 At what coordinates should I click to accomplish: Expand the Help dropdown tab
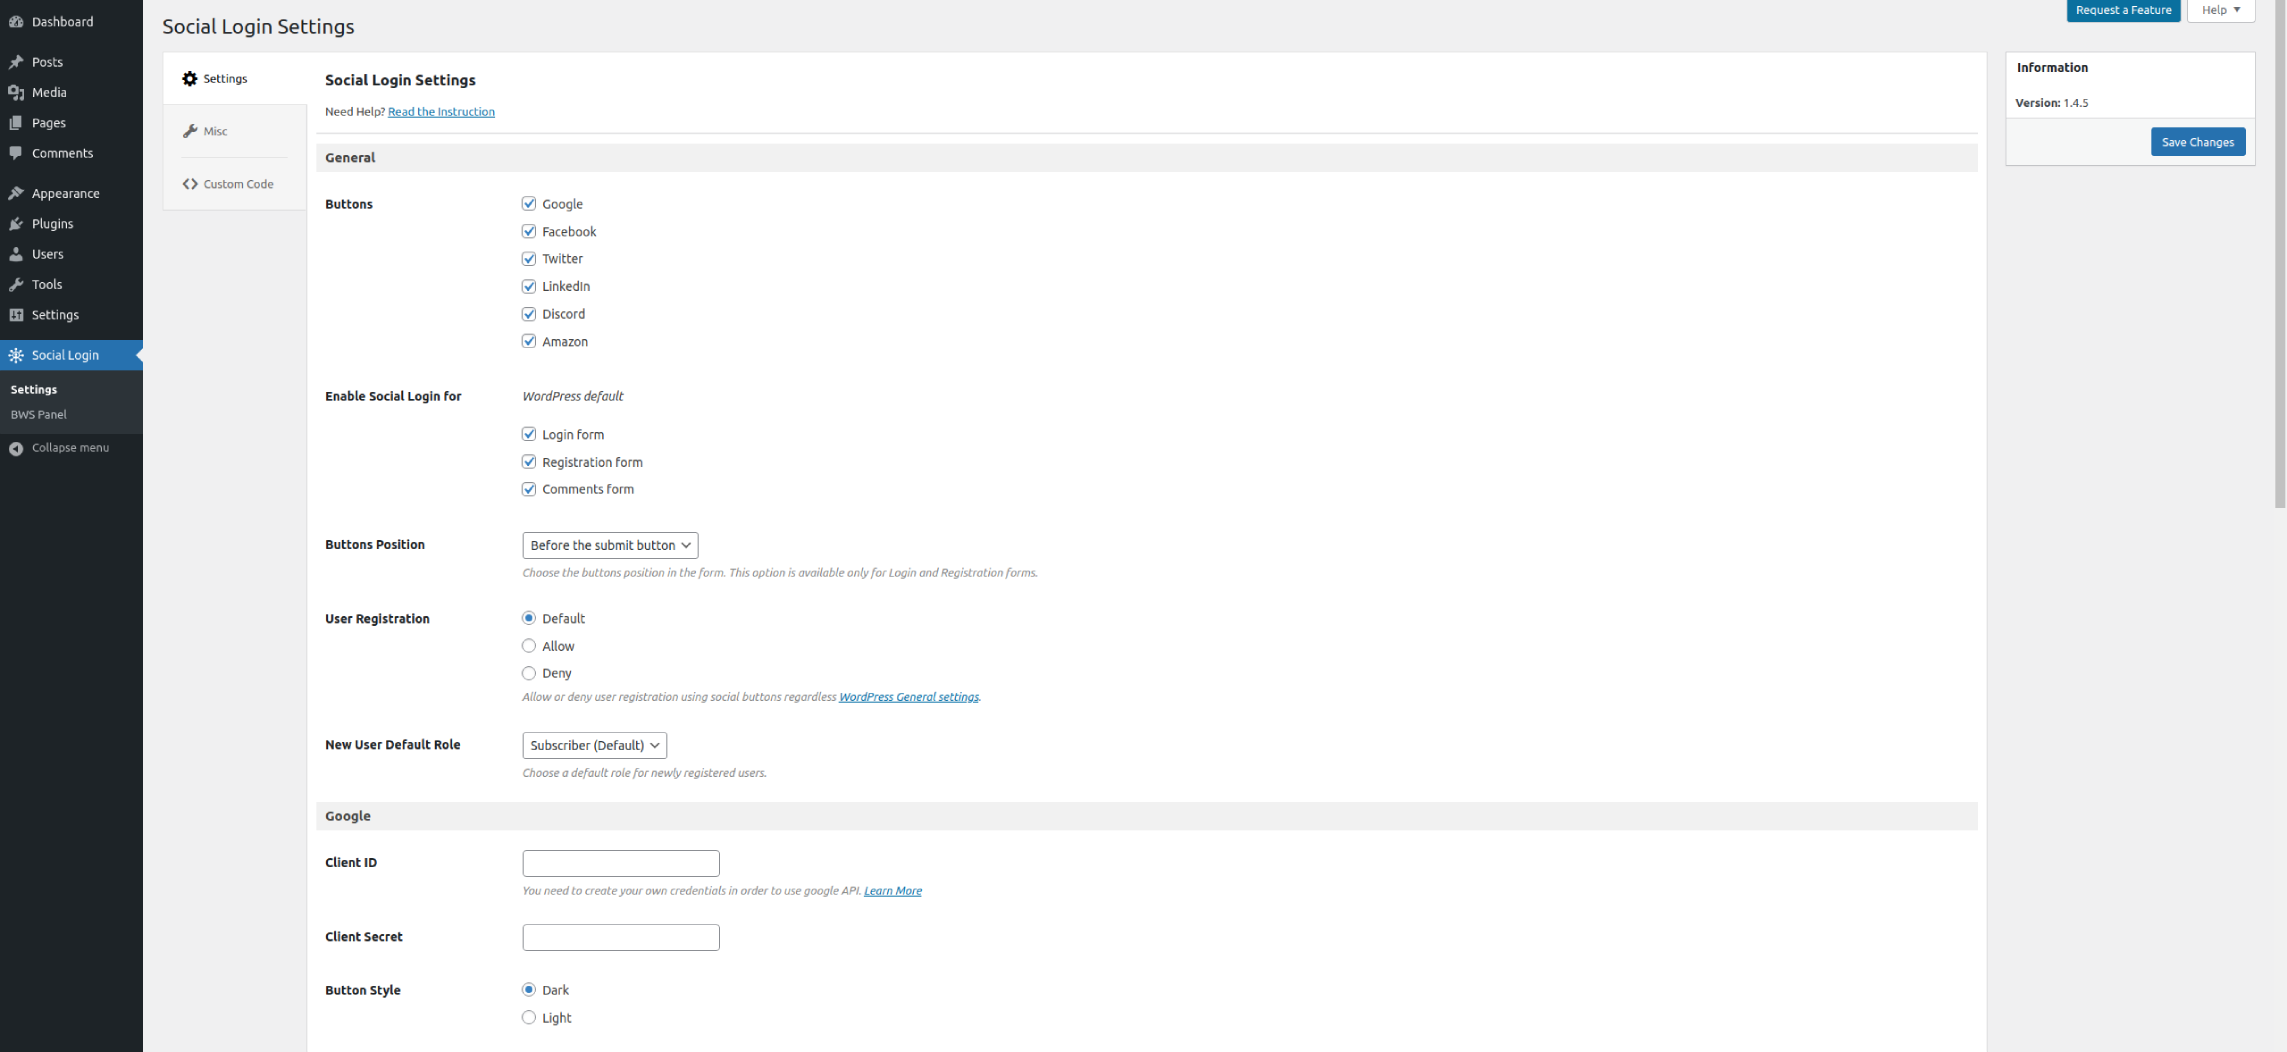[x=2221, y=10]
